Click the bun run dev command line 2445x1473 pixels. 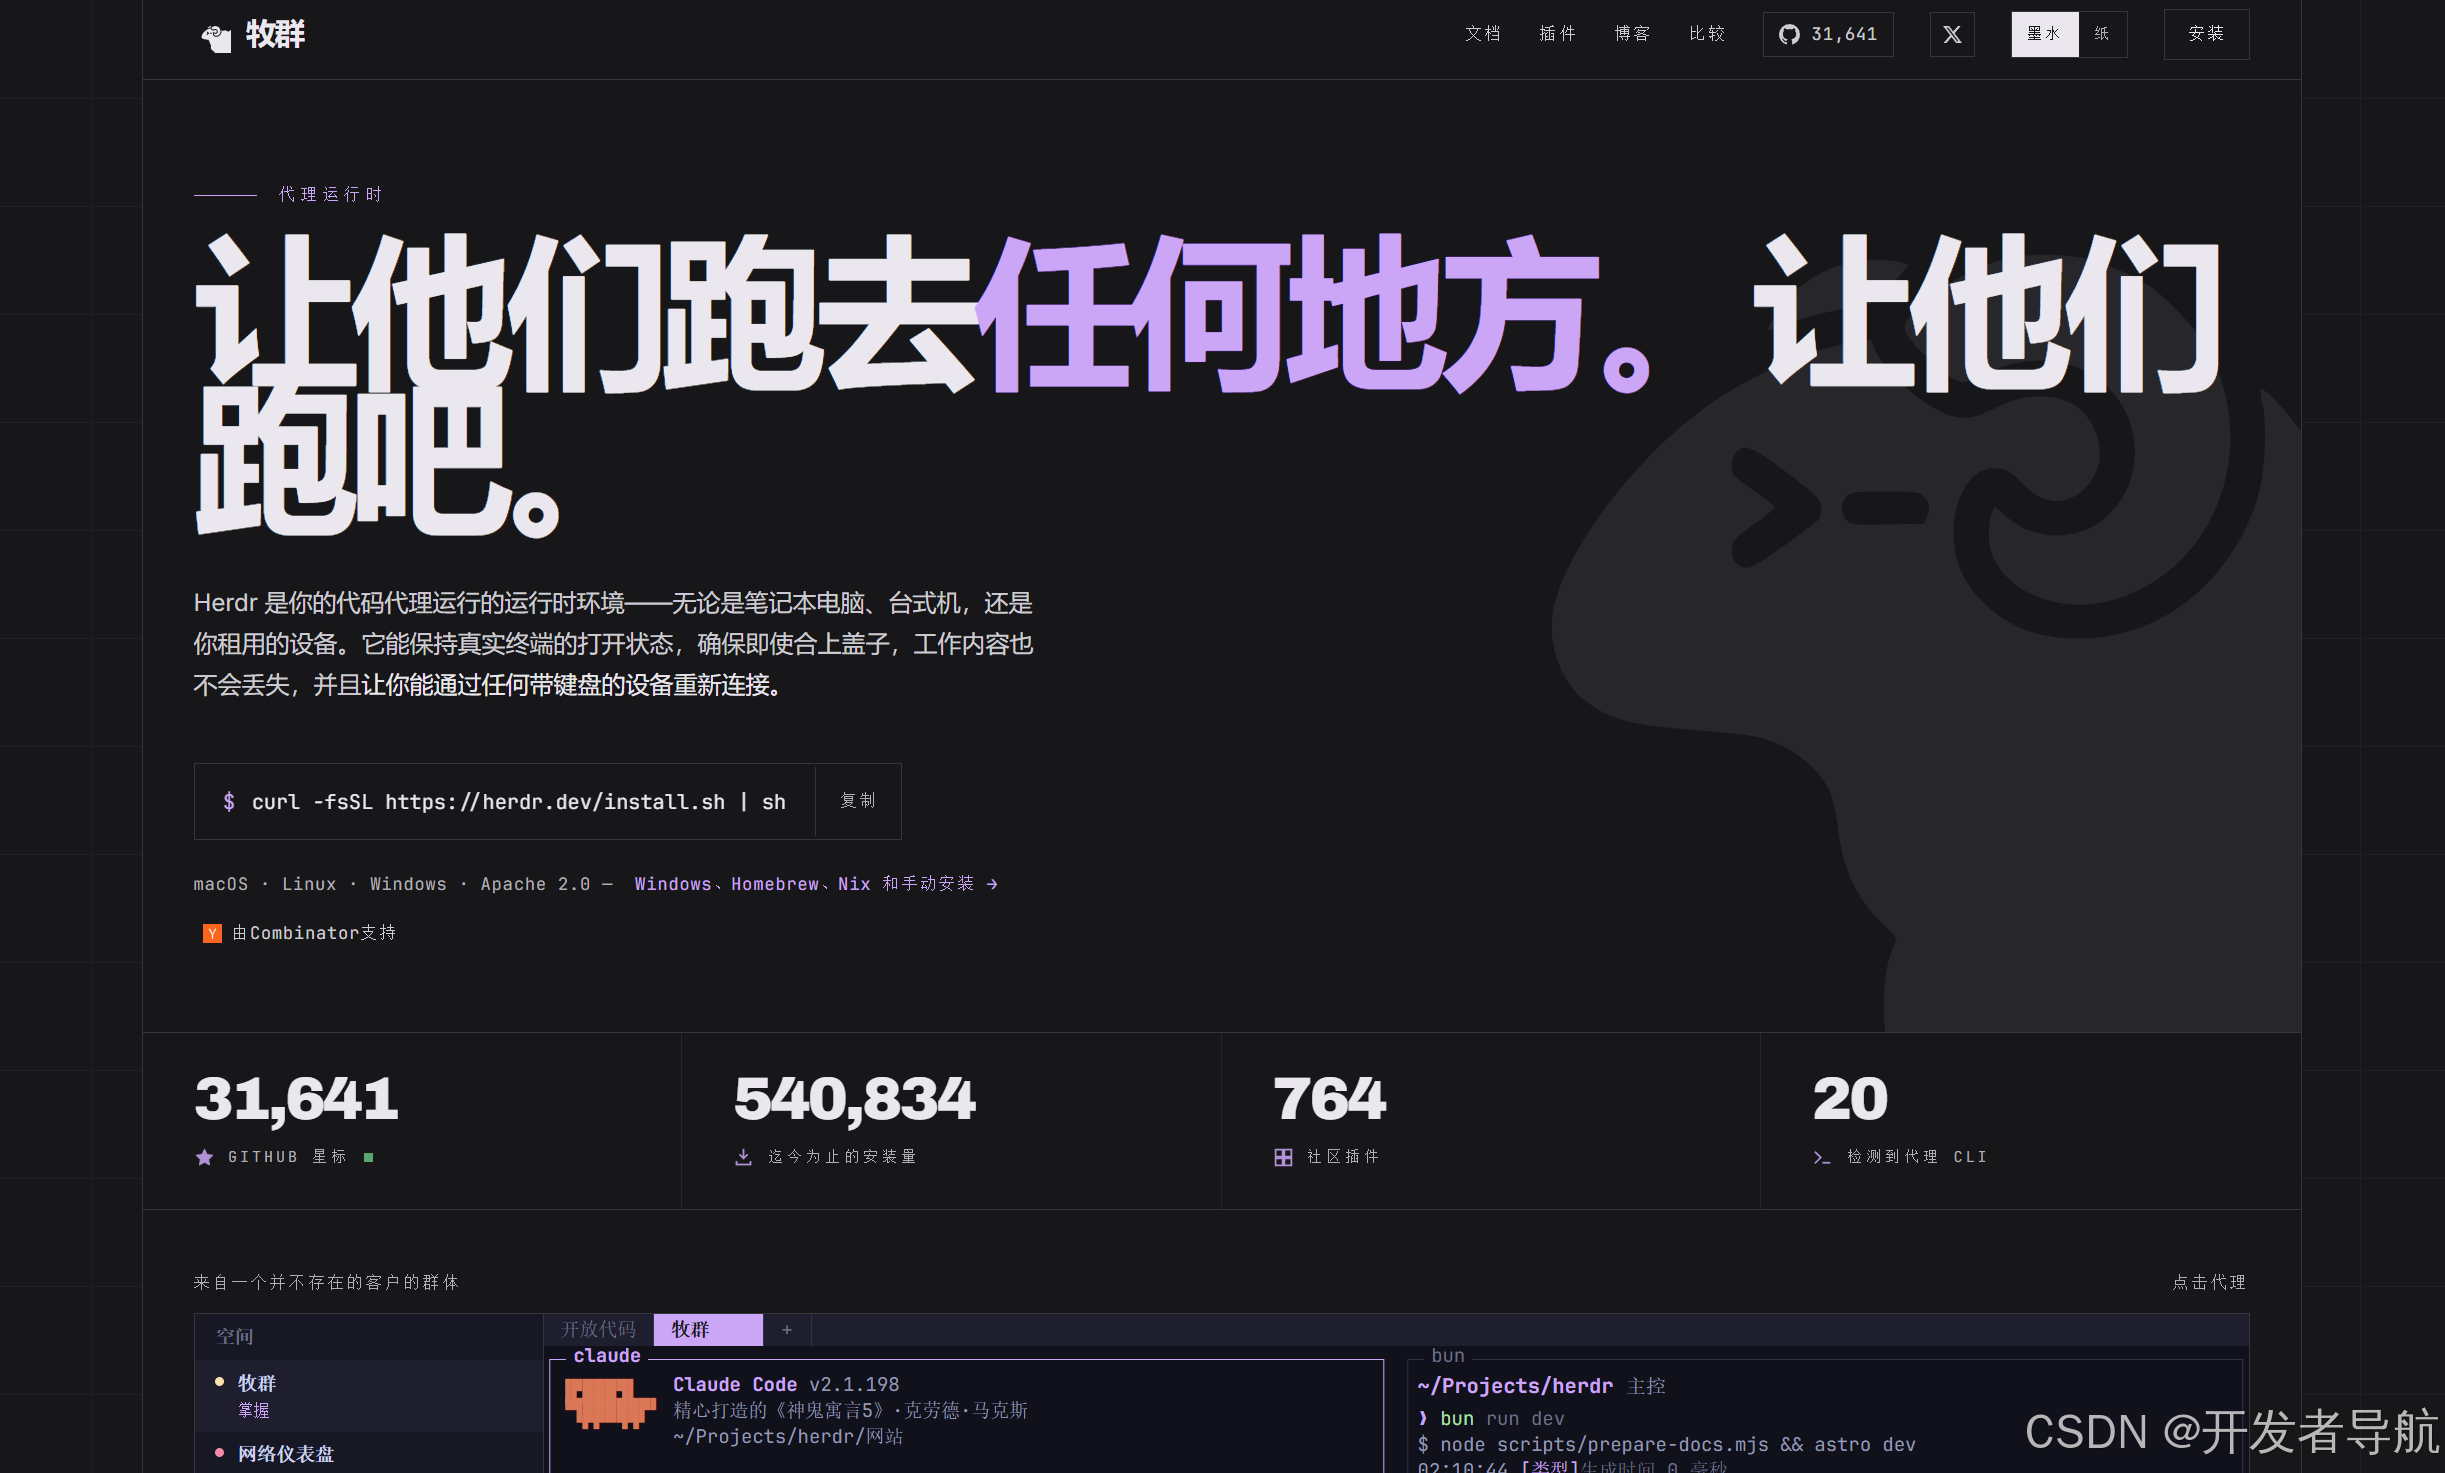1502,1419
